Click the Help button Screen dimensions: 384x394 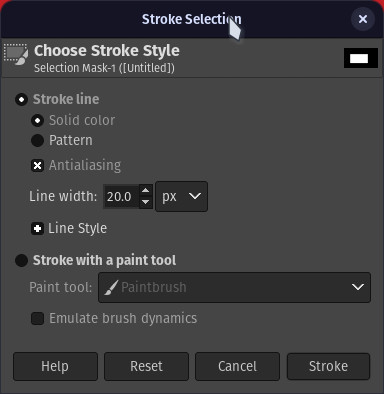coord(55,366)
